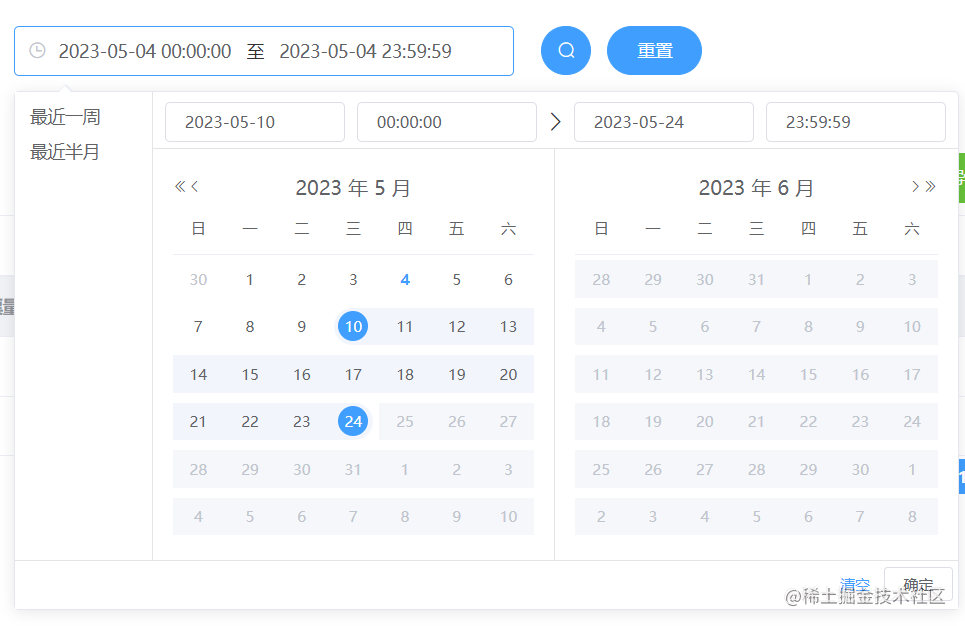Select the highlighted date 24 in May

pyautogui.click(x=352, y=421)
